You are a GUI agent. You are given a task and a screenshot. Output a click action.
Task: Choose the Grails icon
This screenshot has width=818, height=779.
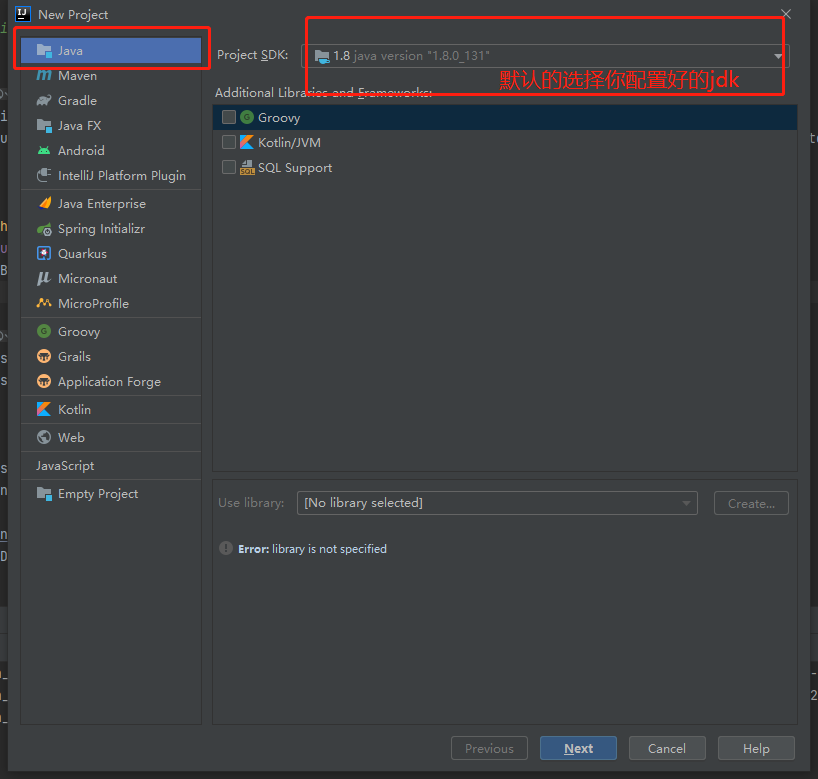pyautogui.click(x=44, y=356)
